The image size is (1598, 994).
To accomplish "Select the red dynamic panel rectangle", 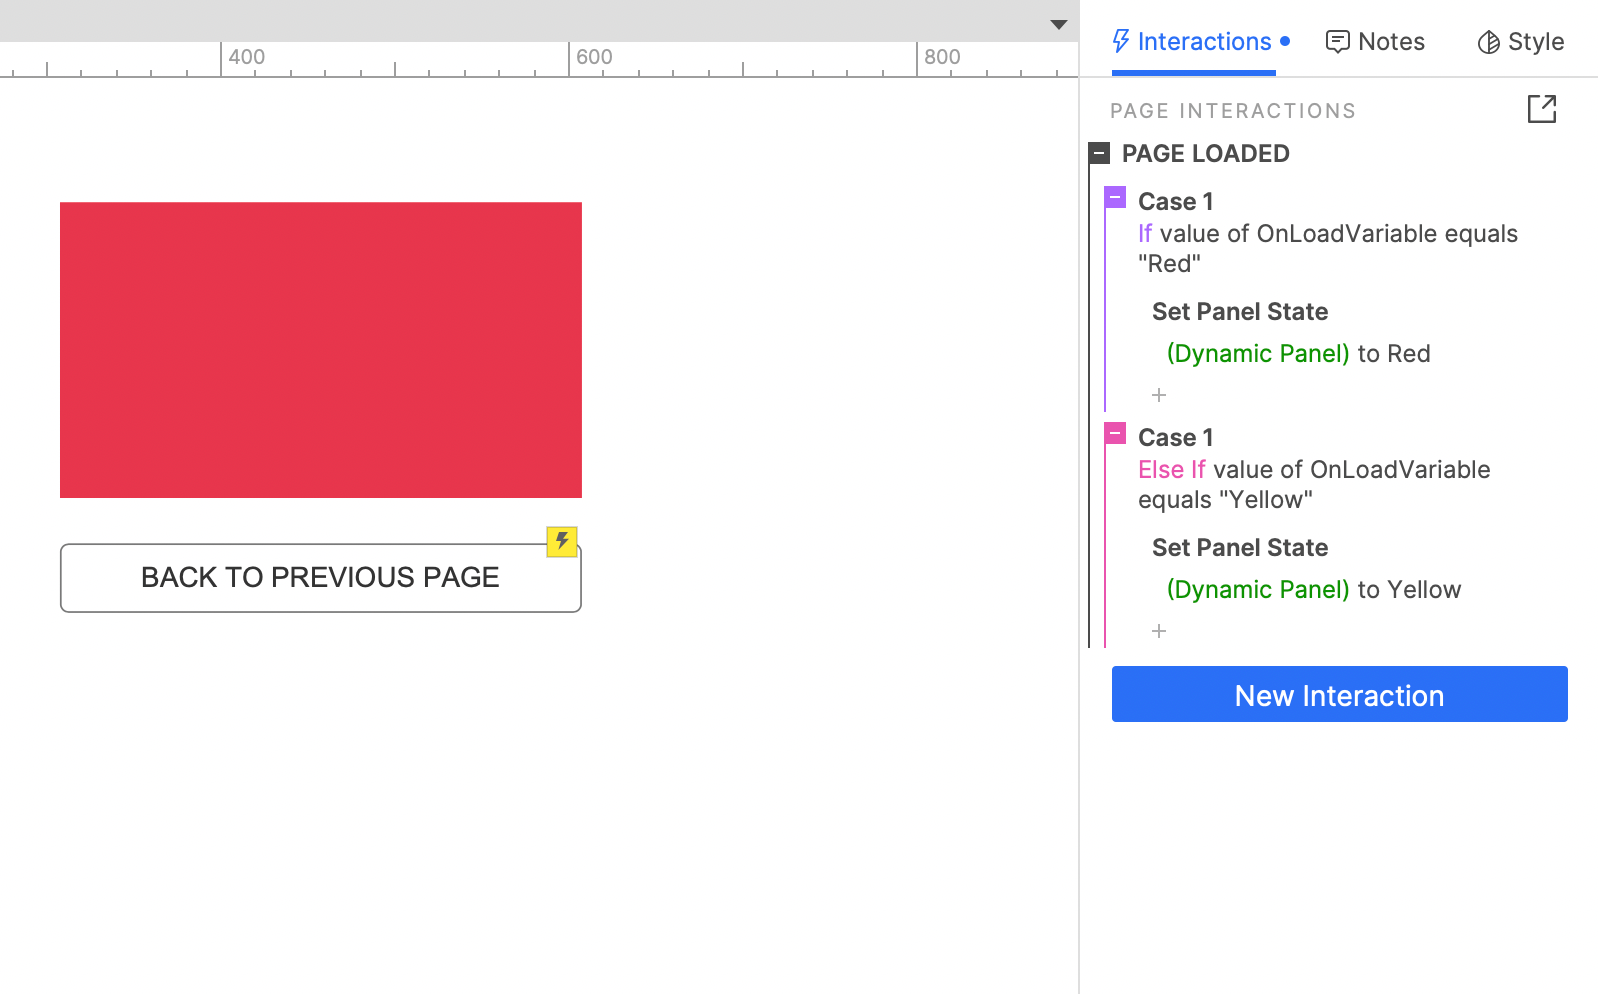I will tap(321, 350).
